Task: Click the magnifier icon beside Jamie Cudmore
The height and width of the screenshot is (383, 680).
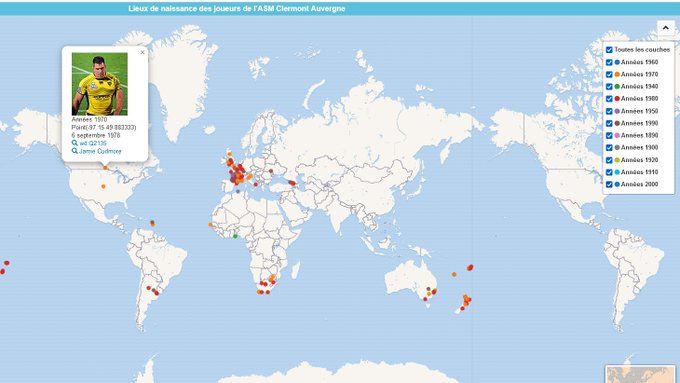Action: 75,151
